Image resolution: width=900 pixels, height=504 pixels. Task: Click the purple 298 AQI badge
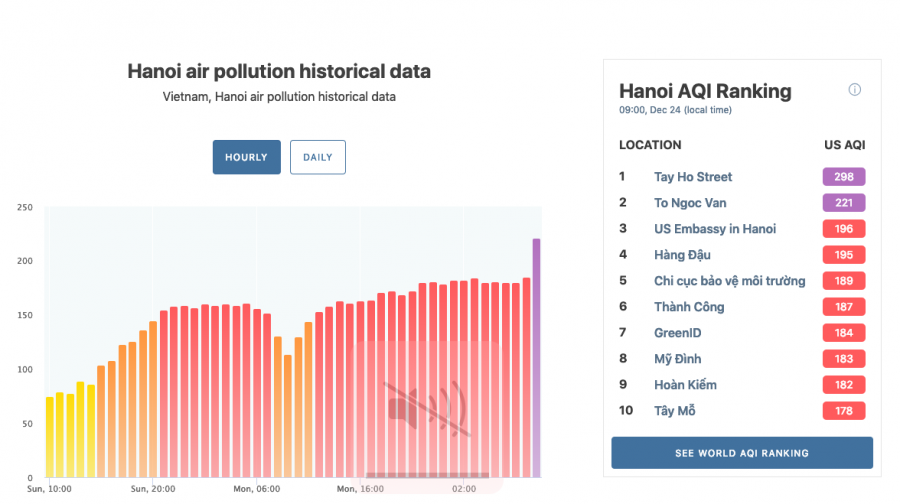(843, 177)
